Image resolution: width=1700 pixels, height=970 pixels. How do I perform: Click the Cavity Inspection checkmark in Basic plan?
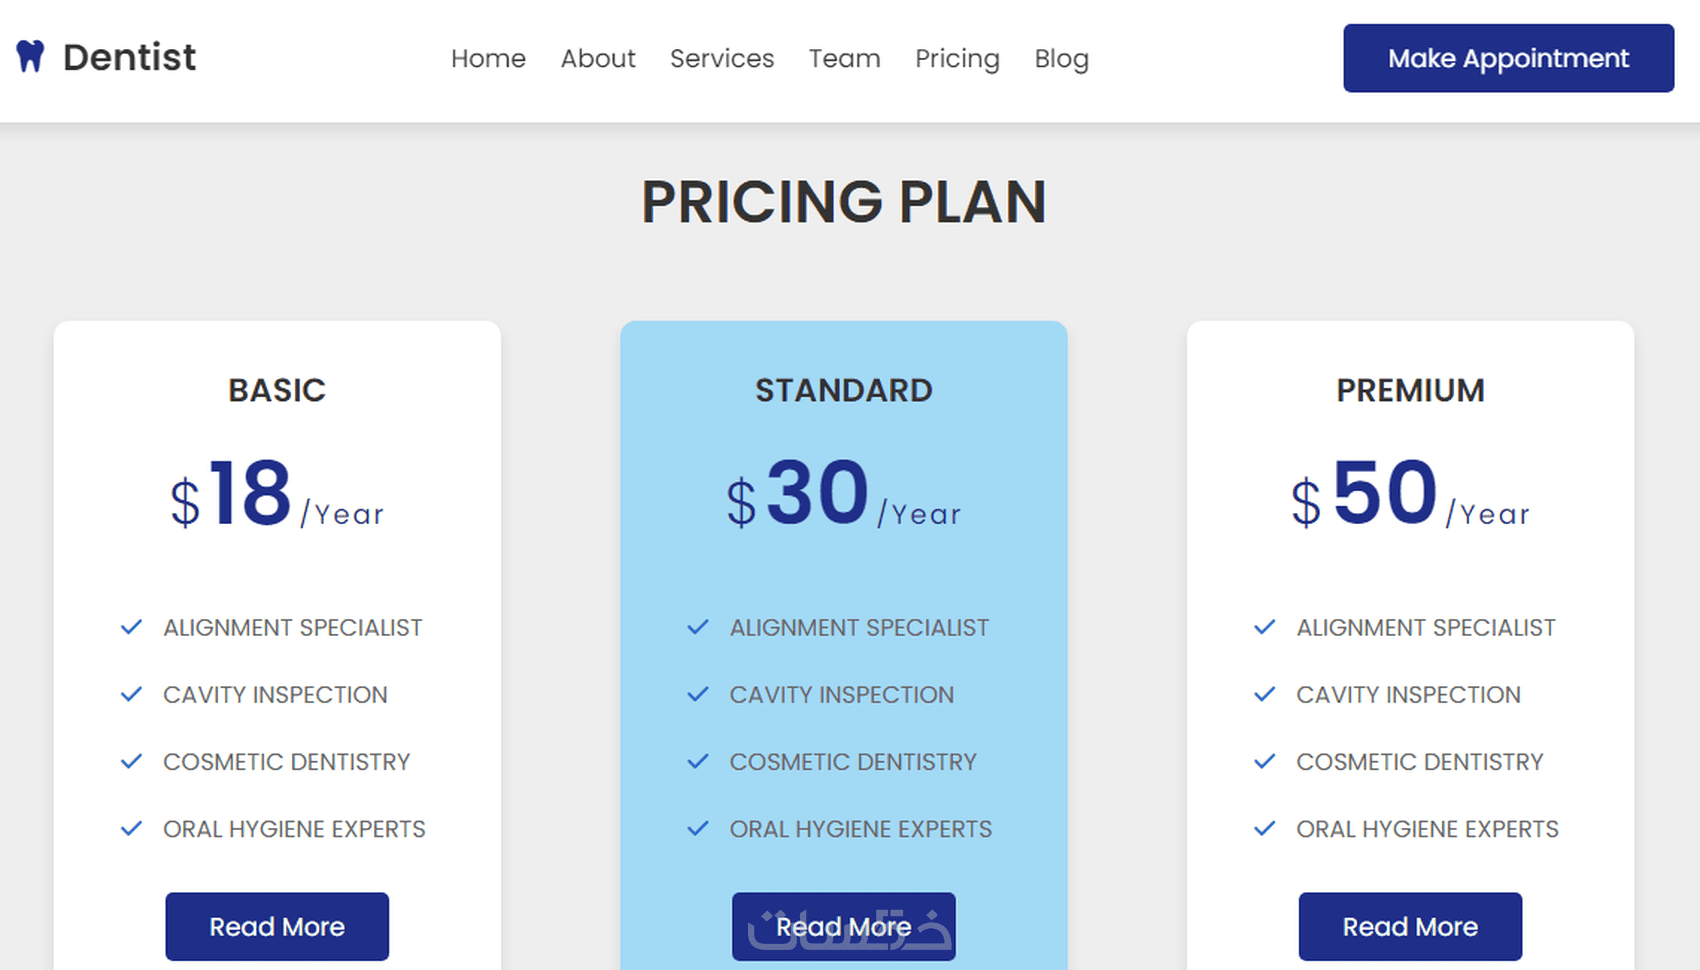coord(131,695)
